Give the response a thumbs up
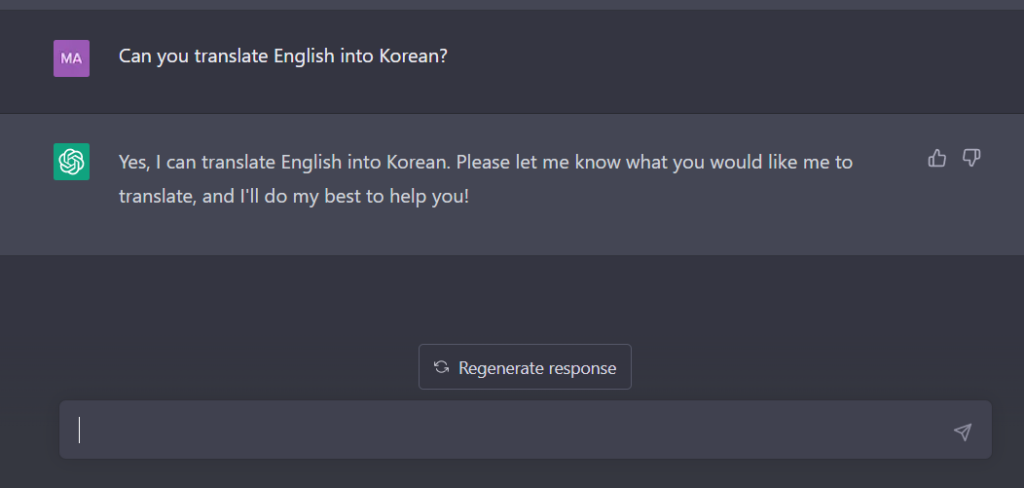This screenshot has height=488, width=1024. pos(936,158)
